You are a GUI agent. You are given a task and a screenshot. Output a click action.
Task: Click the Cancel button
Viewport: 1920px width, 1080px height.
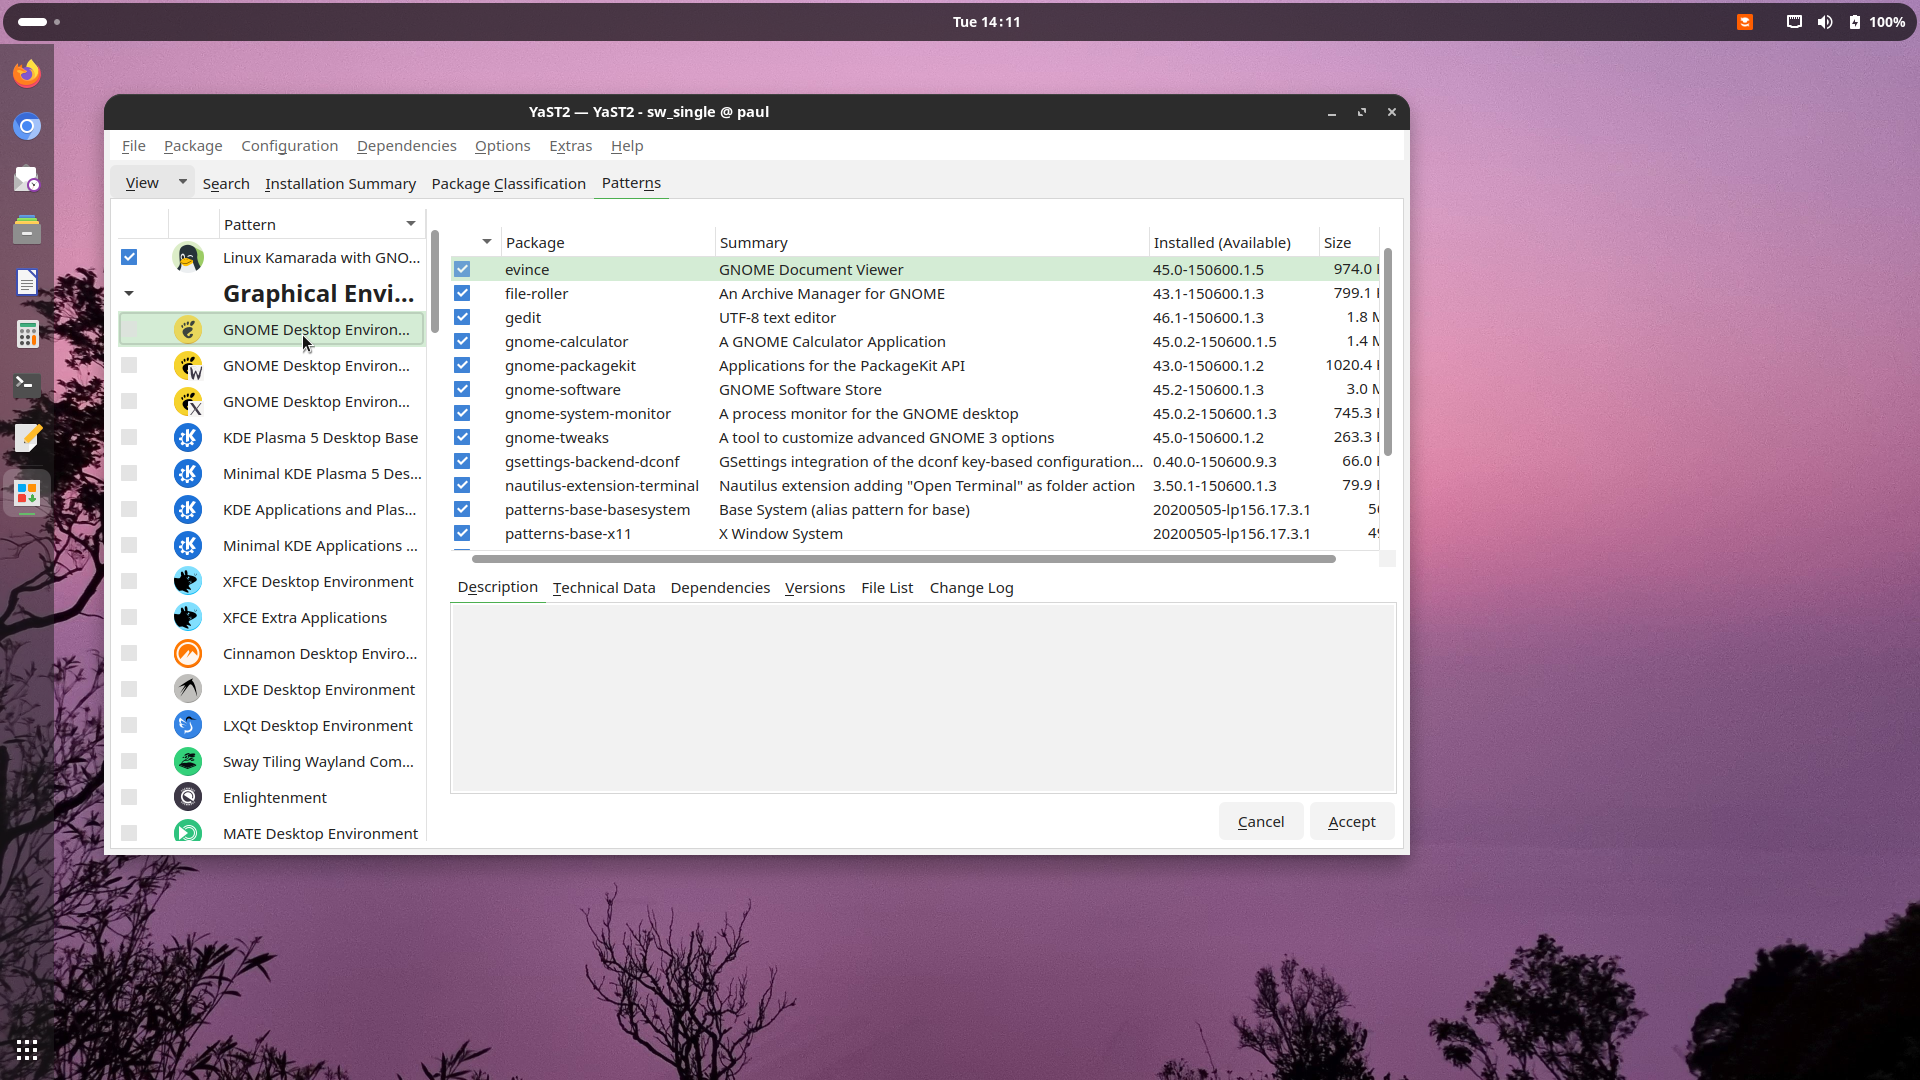[x=1261, y=821]
